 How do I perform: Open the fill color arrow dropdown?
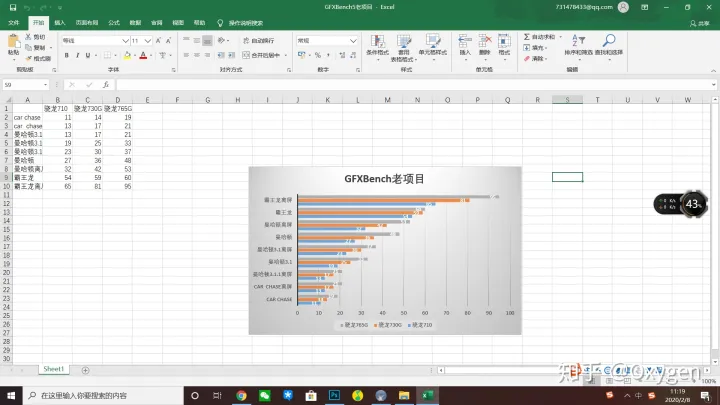[x=135, y=56]
